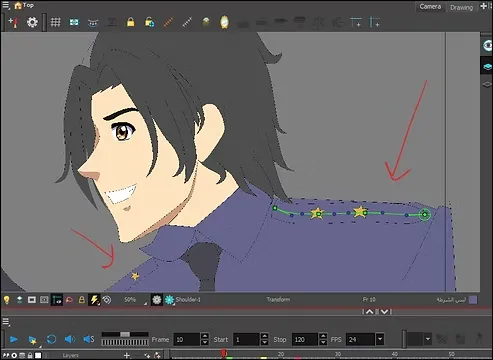Screen dimensions: 493x360
Task: Click the purple color swatch in status bar
Action: pyautogui.click(x=473, y=300)
